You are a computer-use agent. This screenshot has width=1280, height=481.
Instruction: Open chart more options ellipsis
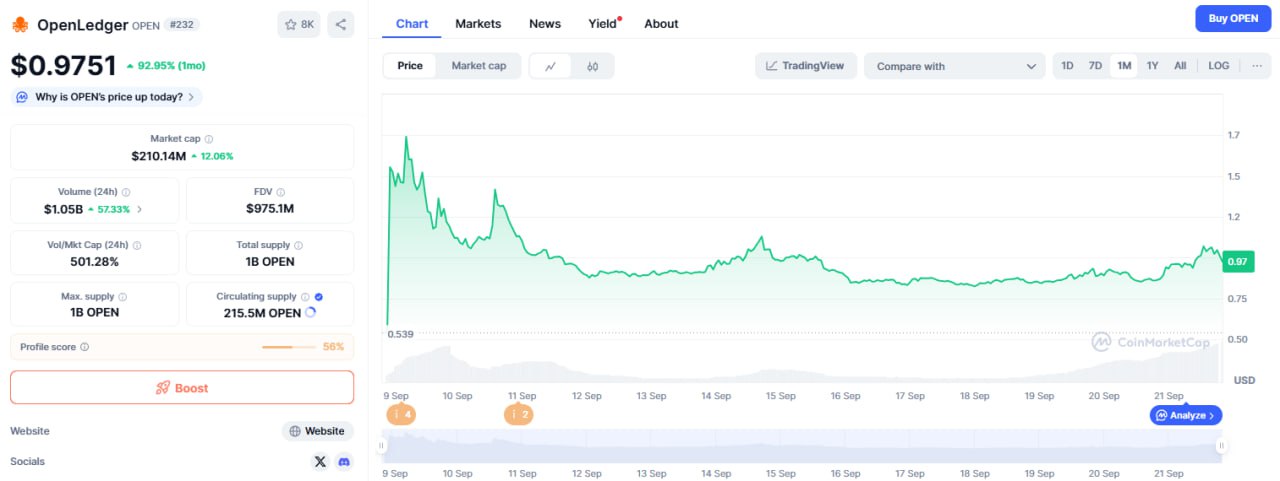pos(1256,66)
